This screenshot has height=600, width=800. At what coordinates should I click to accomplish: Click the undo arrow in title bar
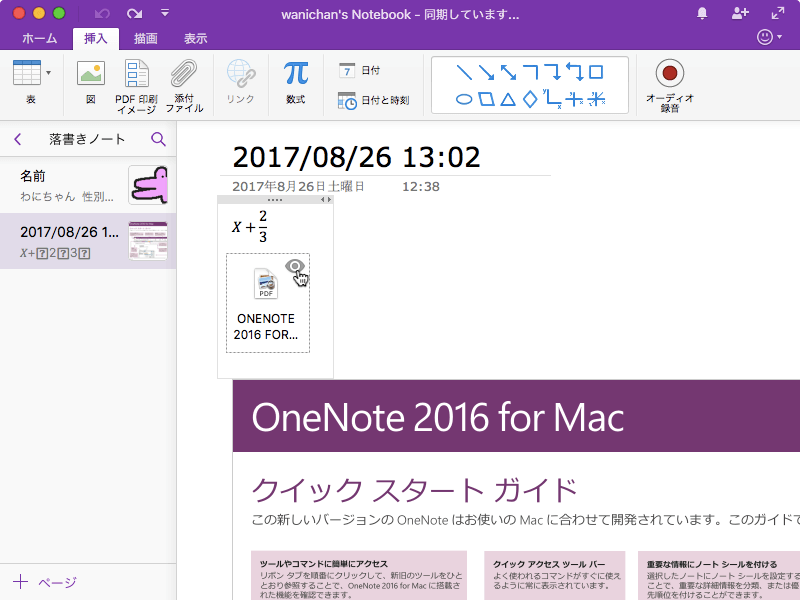[x=102, y=14]
